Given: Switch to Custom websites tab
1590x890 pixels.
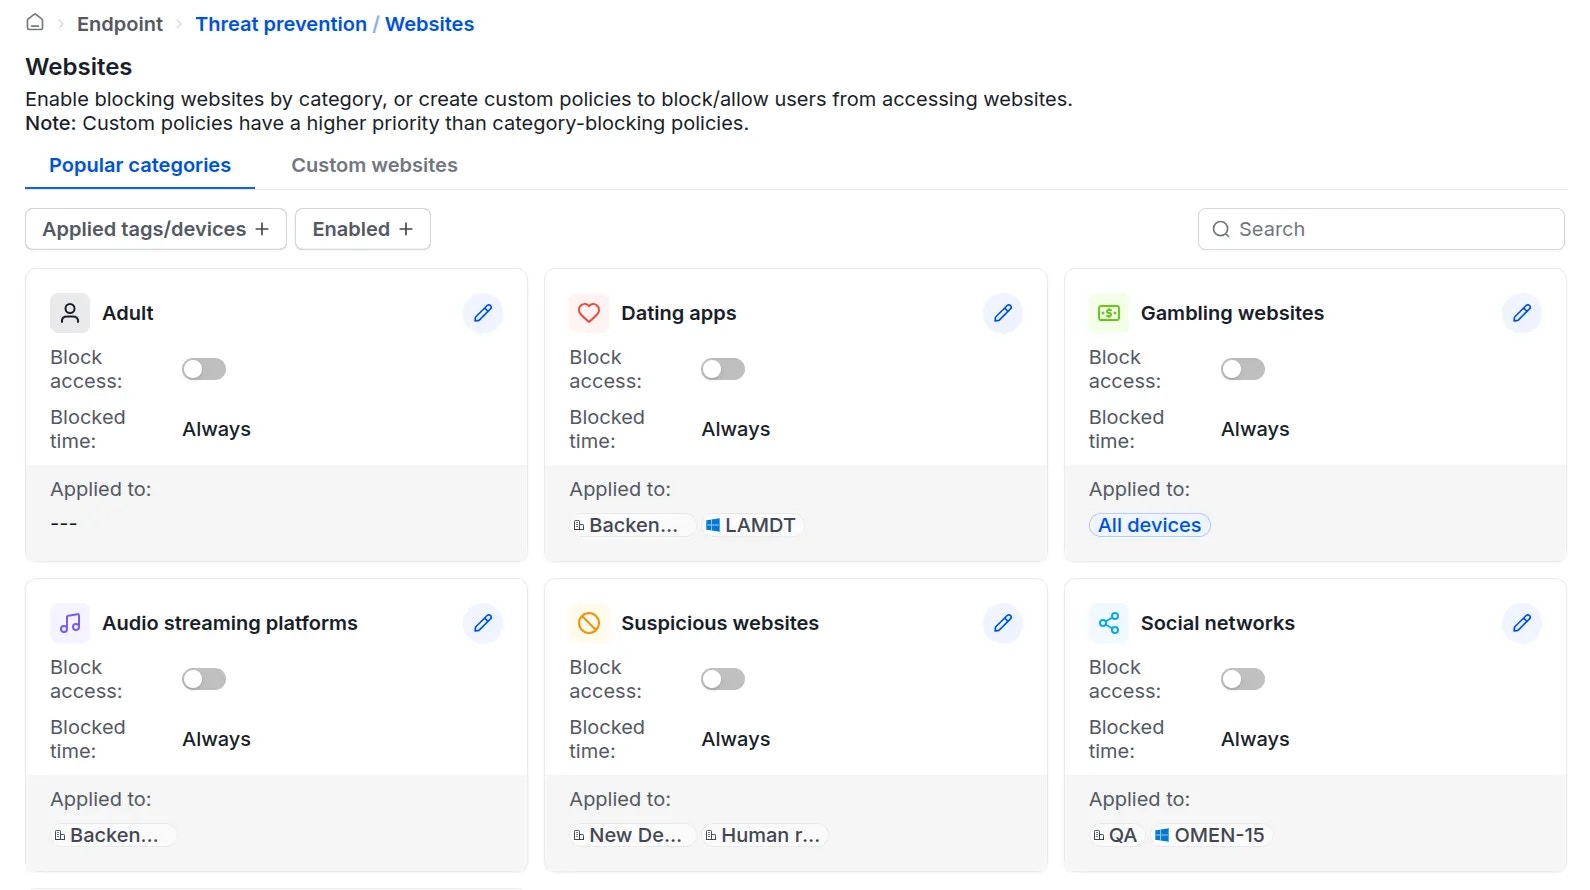Looking at the screenshot, I should pos(374,165).
